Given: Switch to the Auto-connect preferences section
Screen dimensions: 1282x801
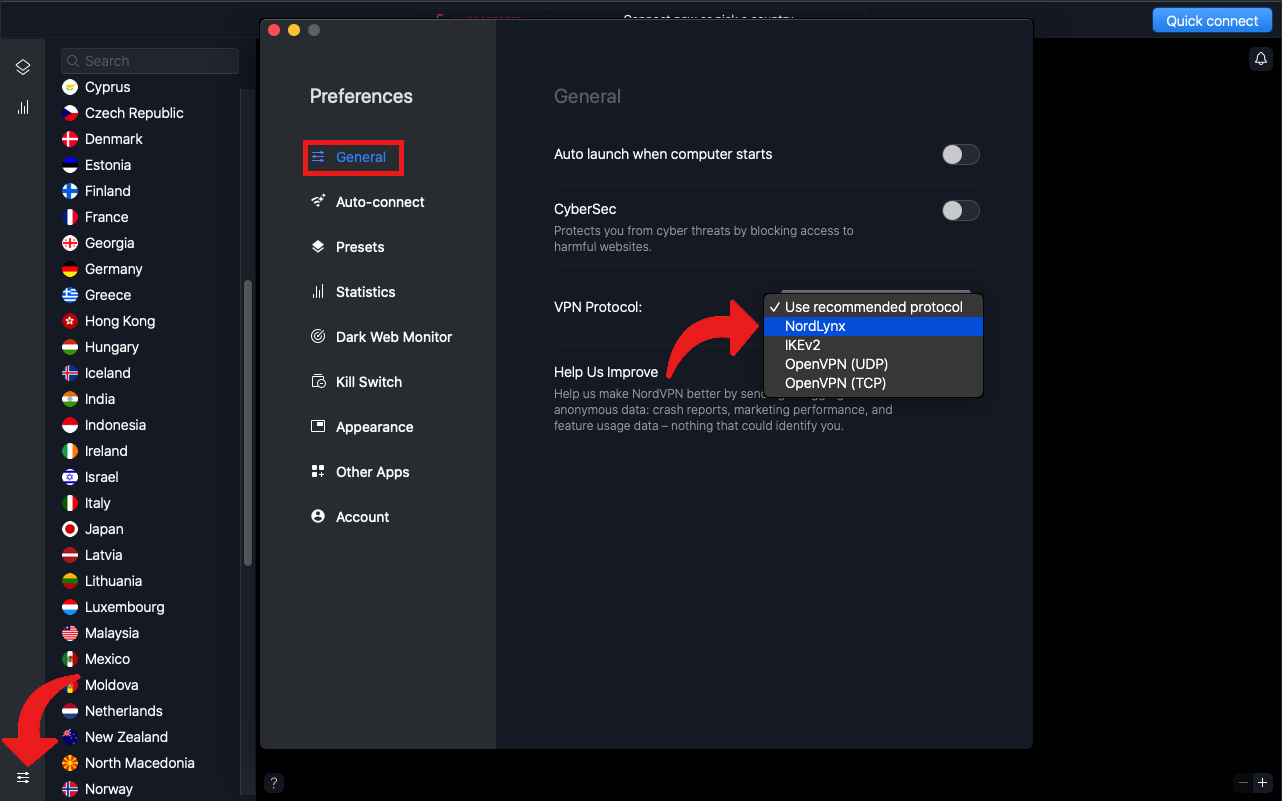Looking at the screenshot, I should 379,202.
